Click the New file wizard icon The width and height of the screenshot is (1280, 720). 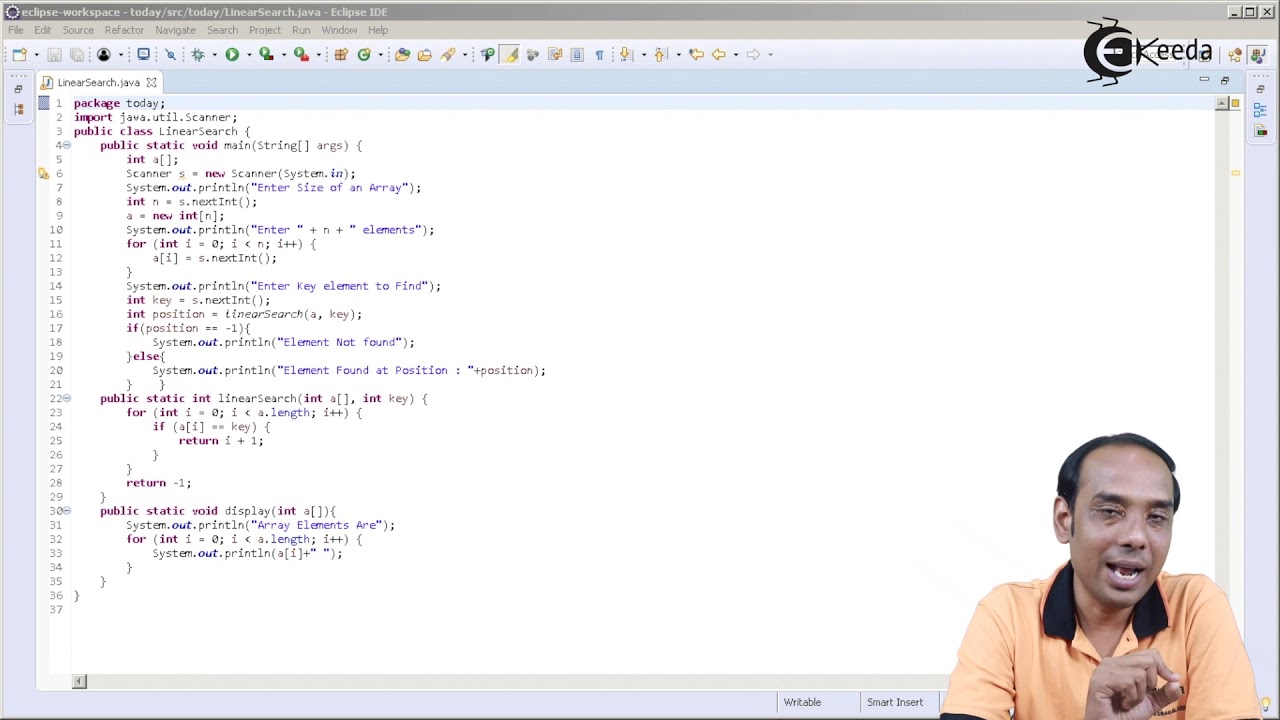point(19,55)
